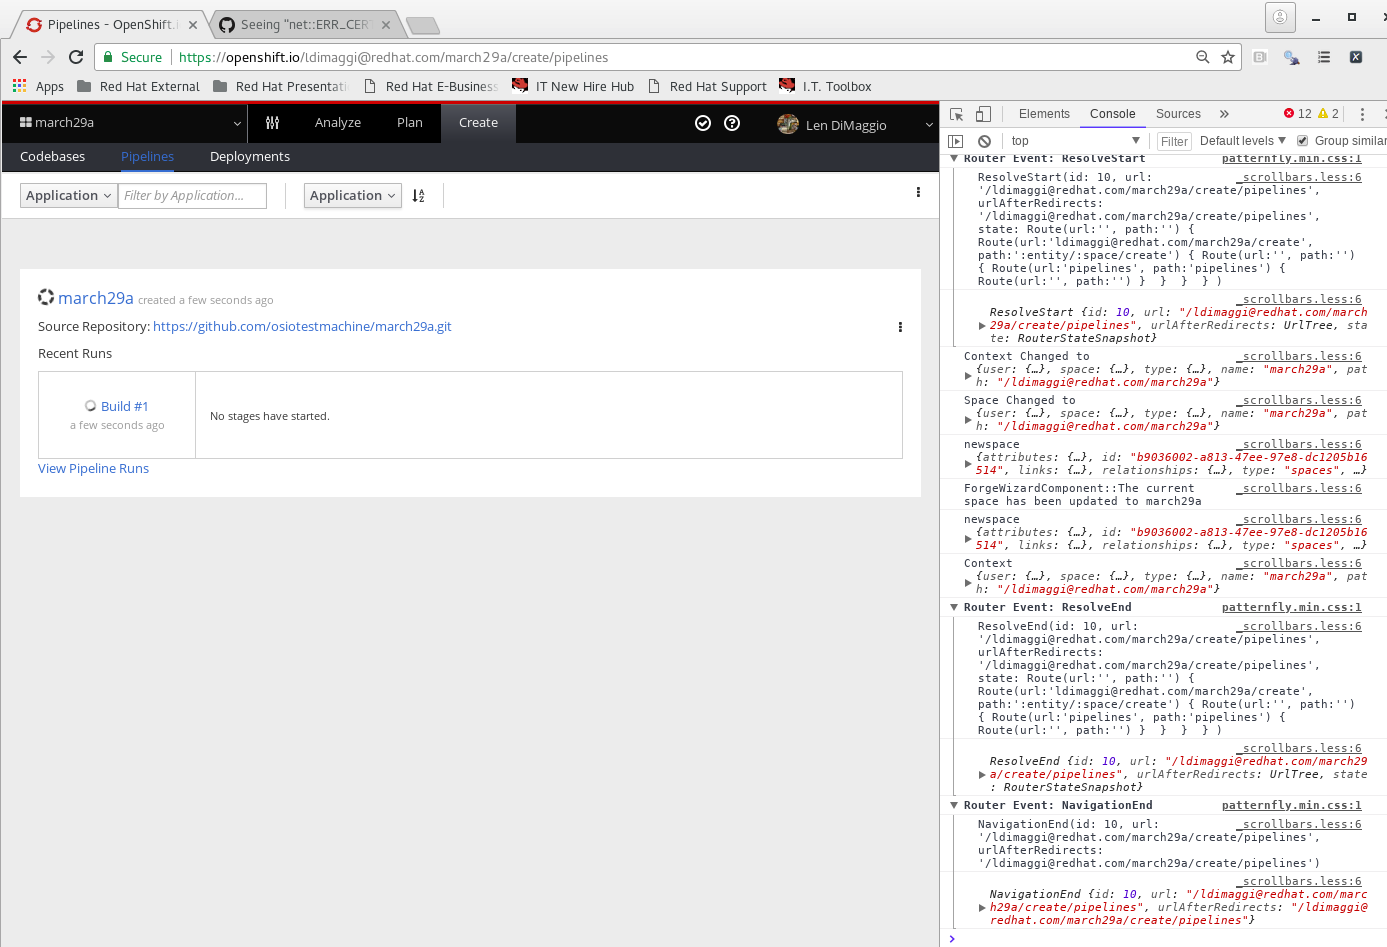Switch to the Deployments tab
This screenshot has width=1387, height=947.
pyautogui.click(x=249, y=156)
